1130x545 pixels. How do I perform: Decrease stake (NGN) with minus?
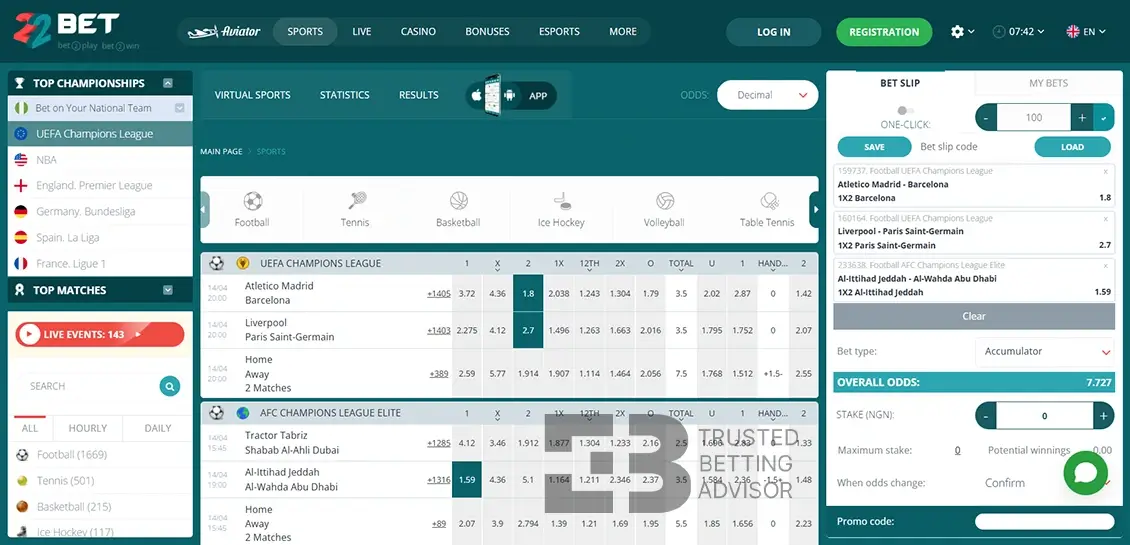[x=986, y=416]
